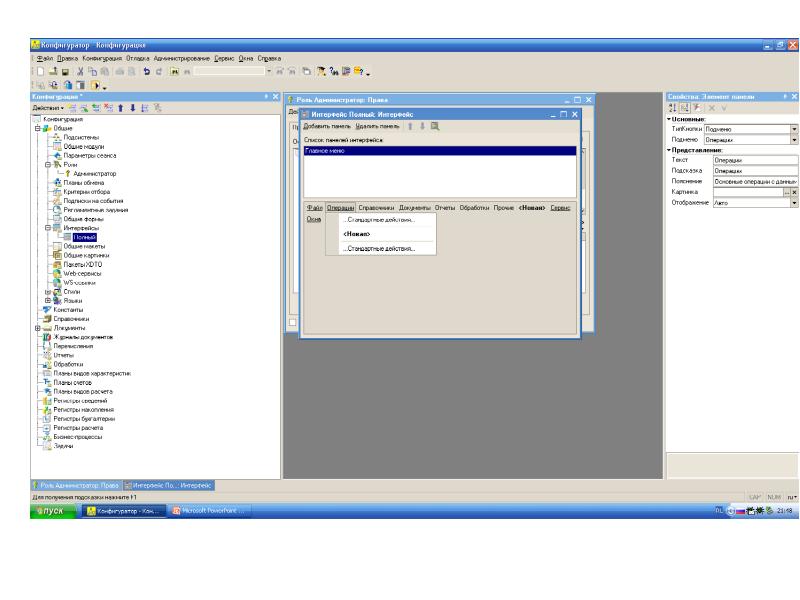
Task: Open the ТипКнопки dropdown list
Action: 794,128
